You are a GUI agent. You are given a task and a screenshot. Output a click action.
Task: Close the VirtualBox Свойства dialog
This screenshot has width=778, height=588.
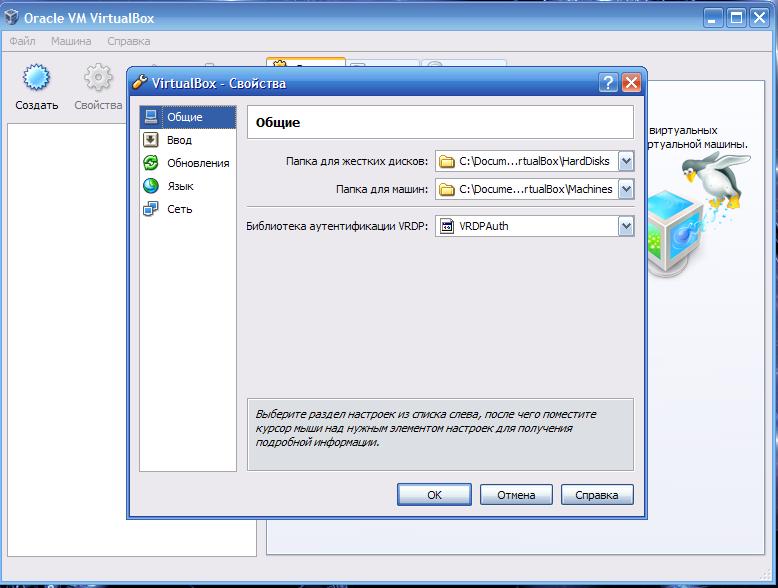(x=631, y=83)
